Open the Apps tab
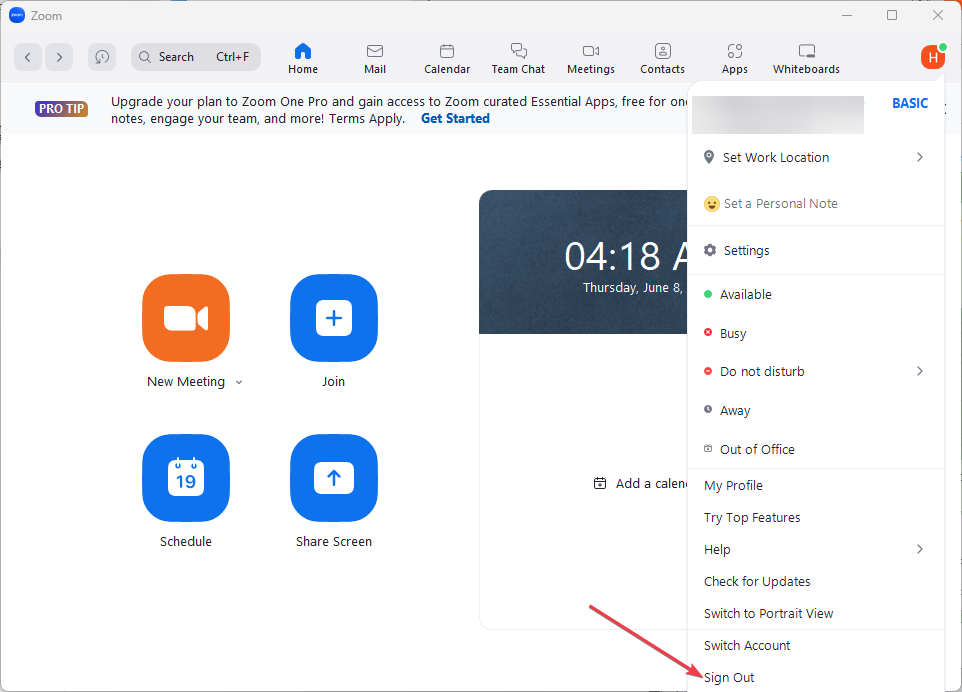 tap(735, 59)
